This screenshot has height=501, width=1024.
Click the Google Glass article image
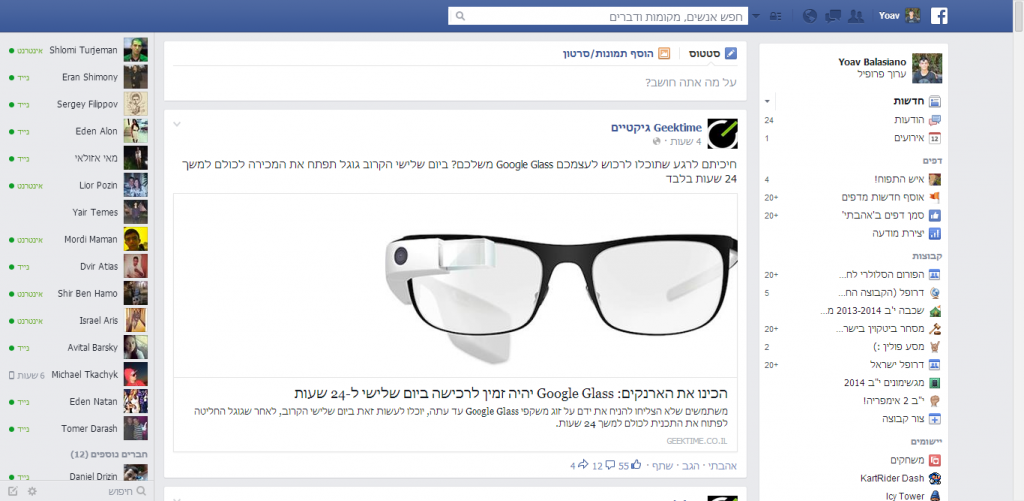tap(455, 285)
